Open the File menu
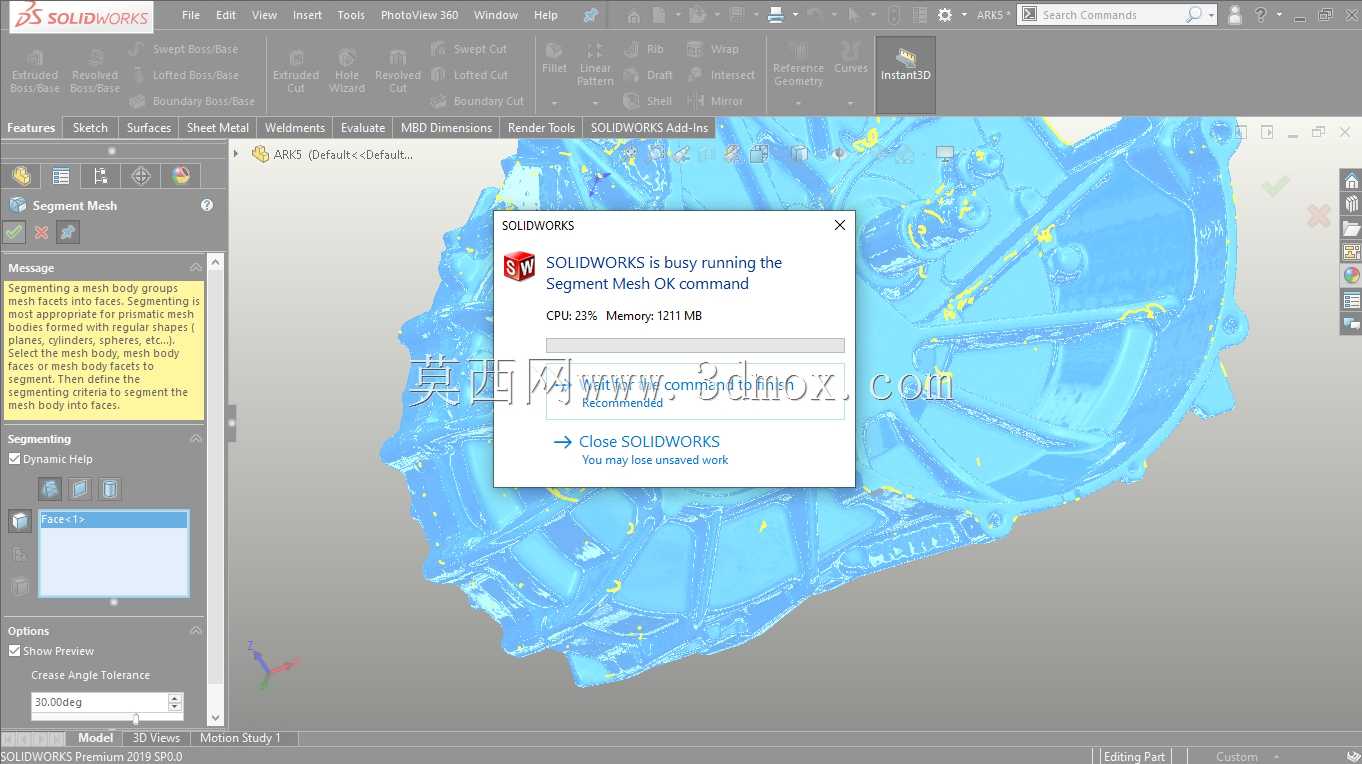Screen dimensions: 1362x764 tap(191, 15)
